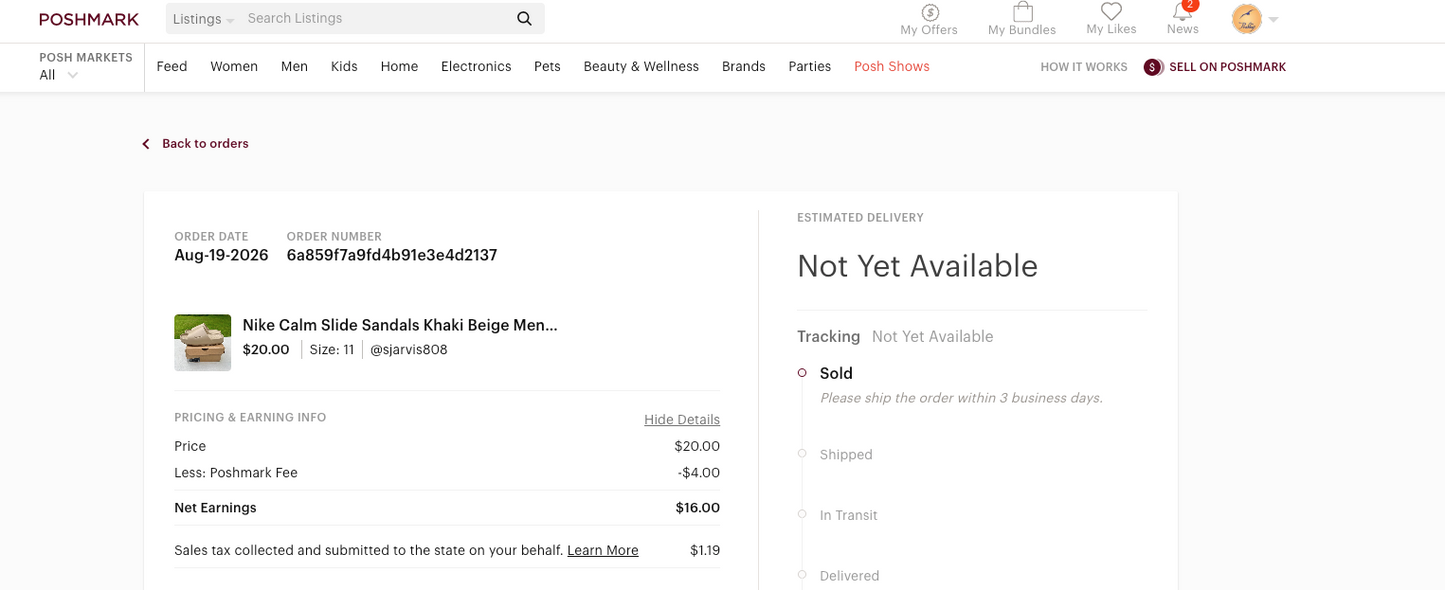Open My Likes heart icon
Viewport: 1445px width, 590px height.
click(1111, 12)
